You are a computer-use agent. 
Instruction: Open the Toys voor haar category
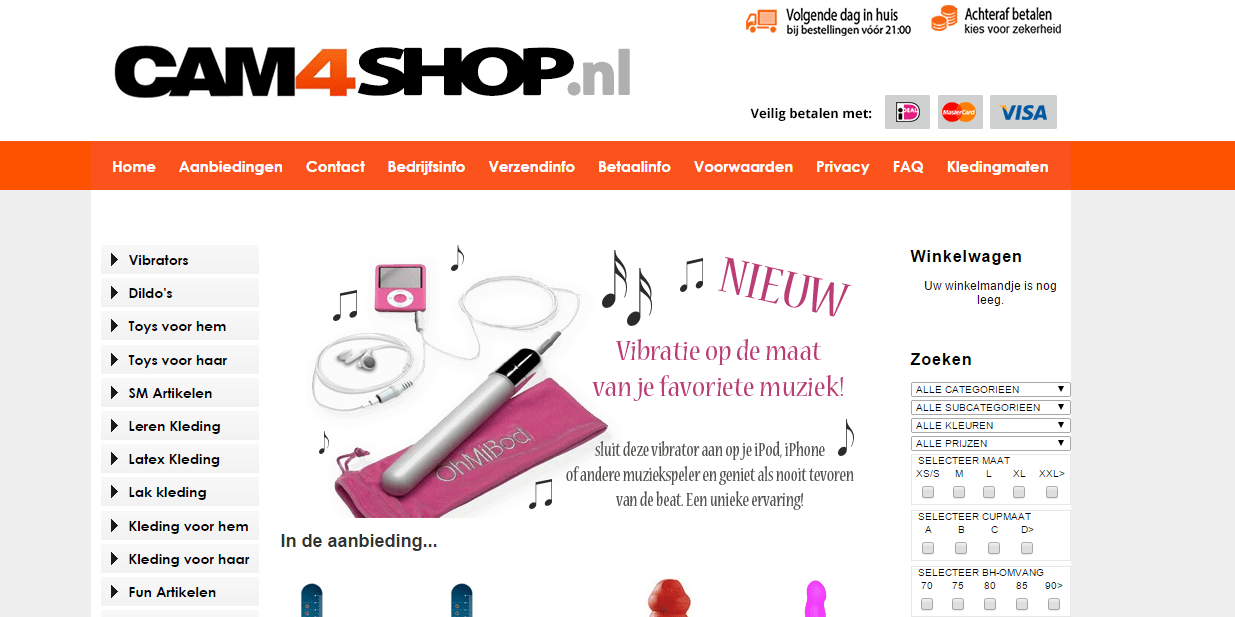180,360
